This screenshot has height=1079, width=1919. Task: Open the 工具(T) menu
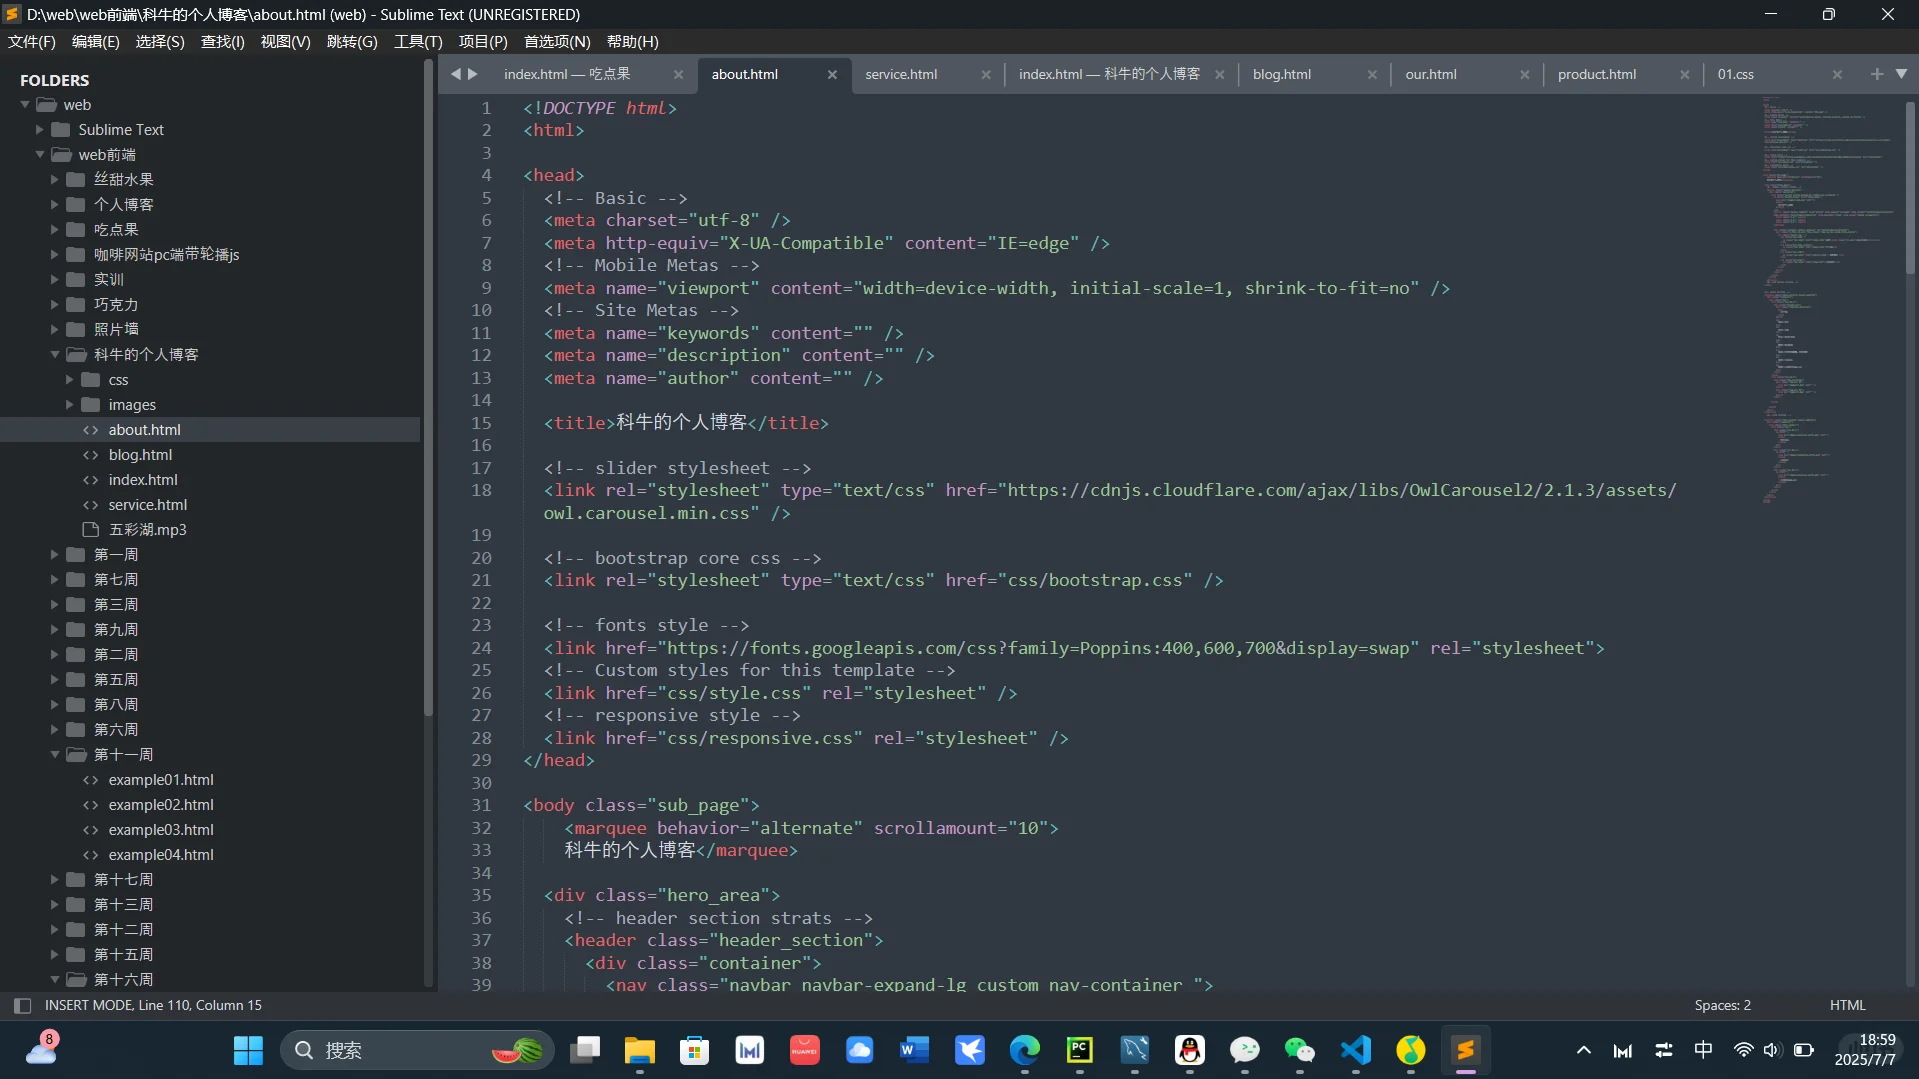click(x=418, y=42)
